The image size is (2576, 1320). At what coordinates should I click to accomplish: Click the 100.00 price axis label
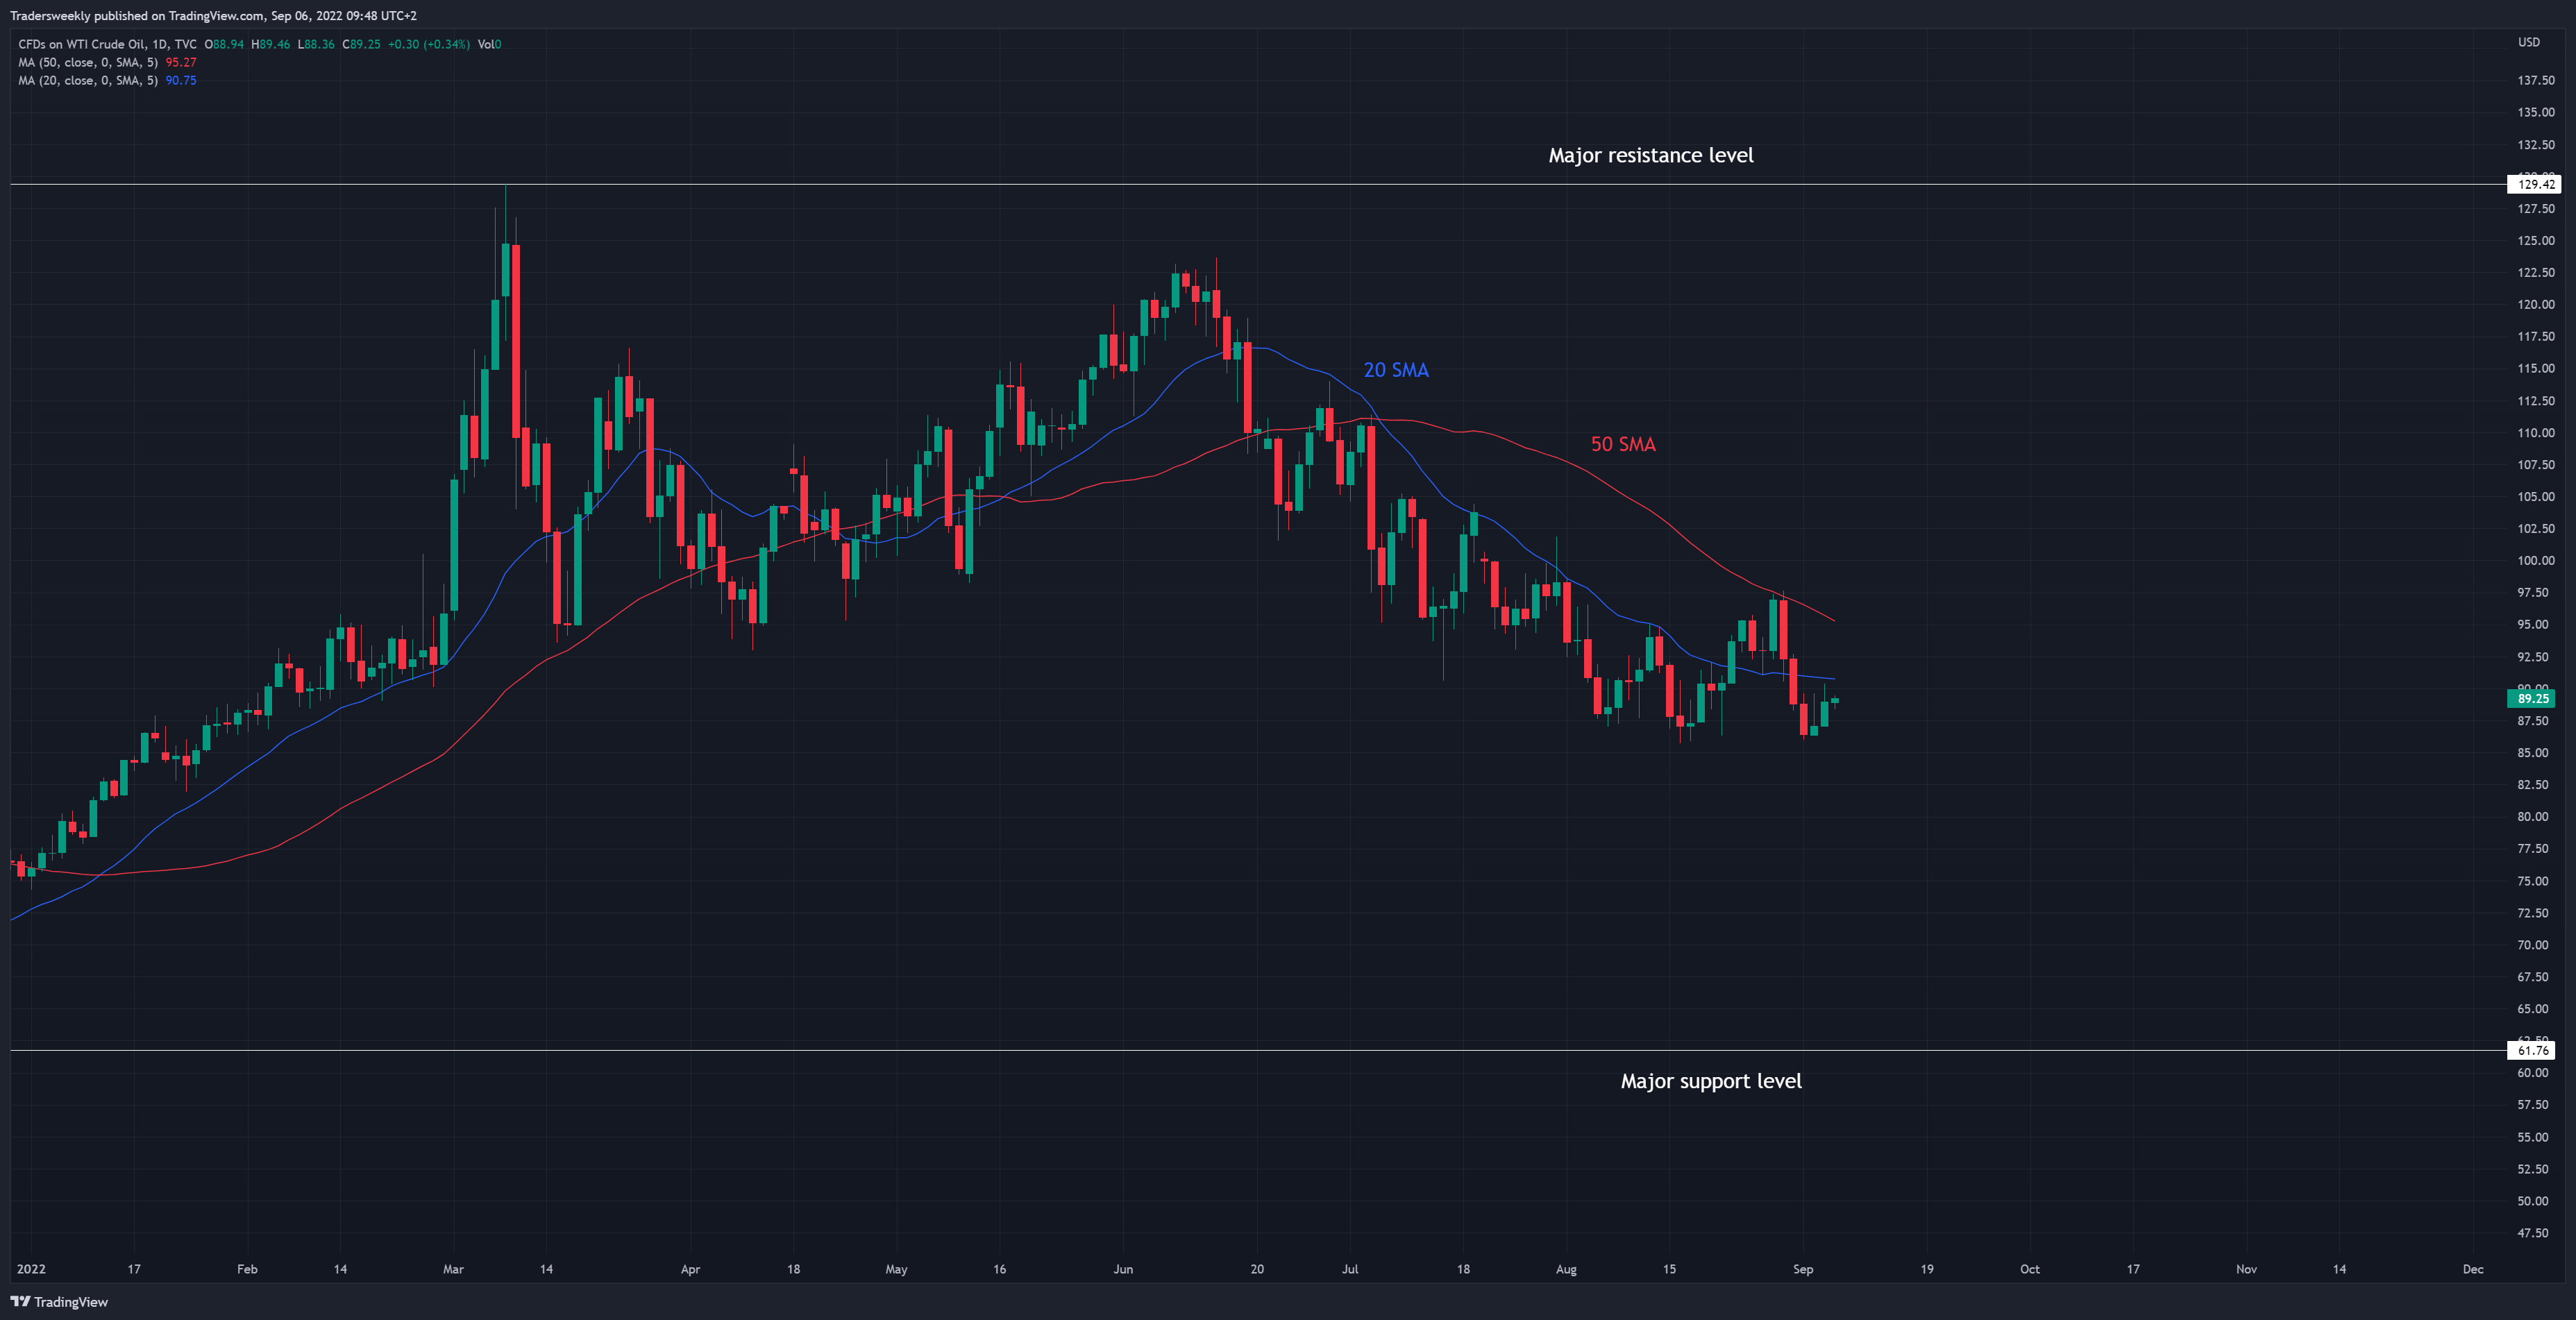point(2535,561)
